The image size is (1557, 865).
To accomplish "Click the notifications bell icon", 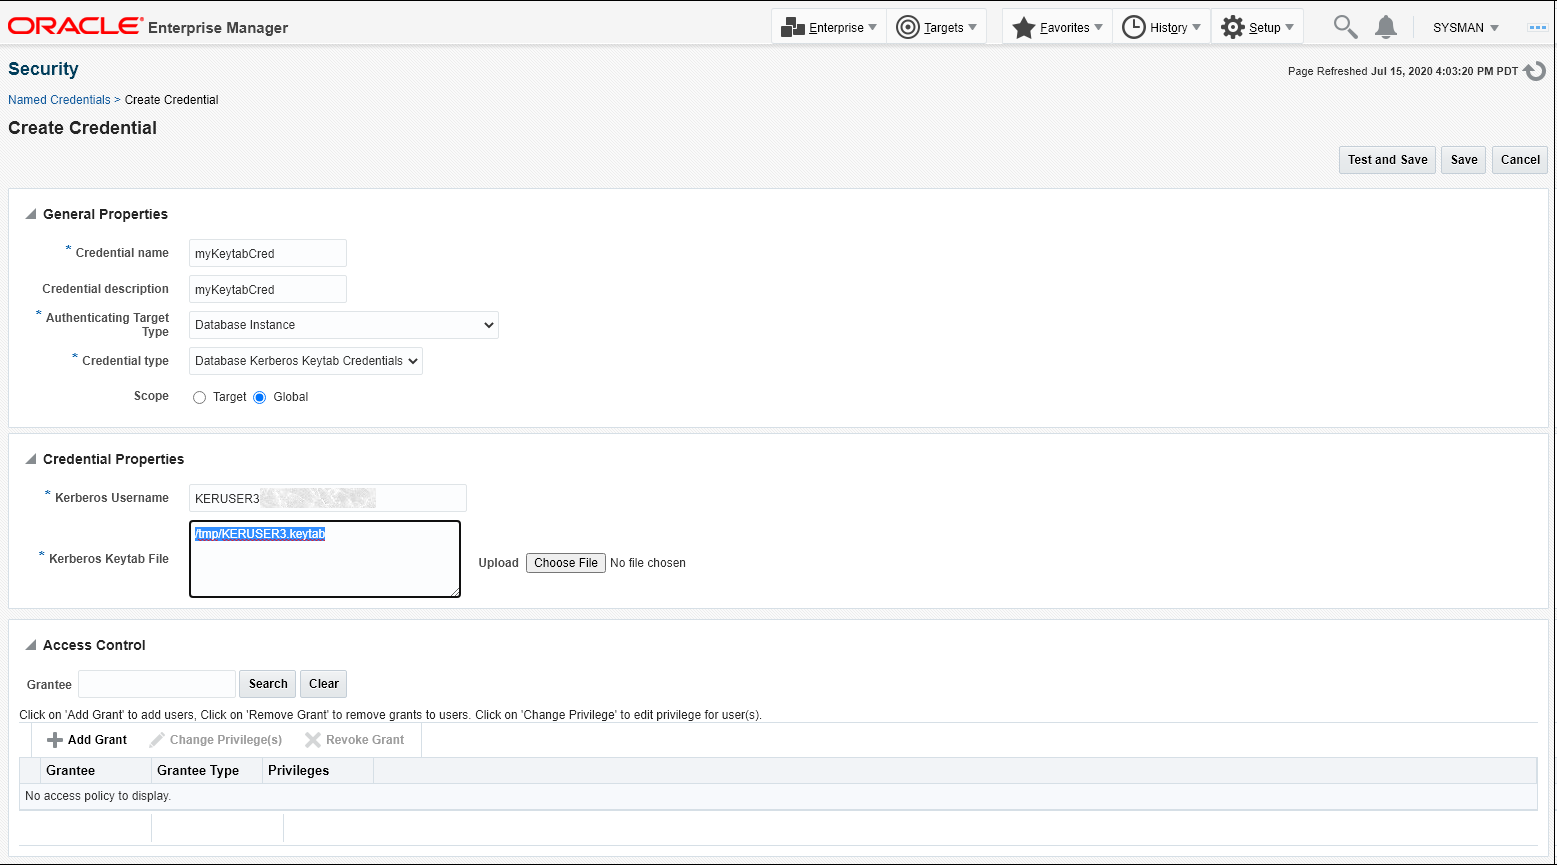I will pyautogui.click(x=1386, y=27).
